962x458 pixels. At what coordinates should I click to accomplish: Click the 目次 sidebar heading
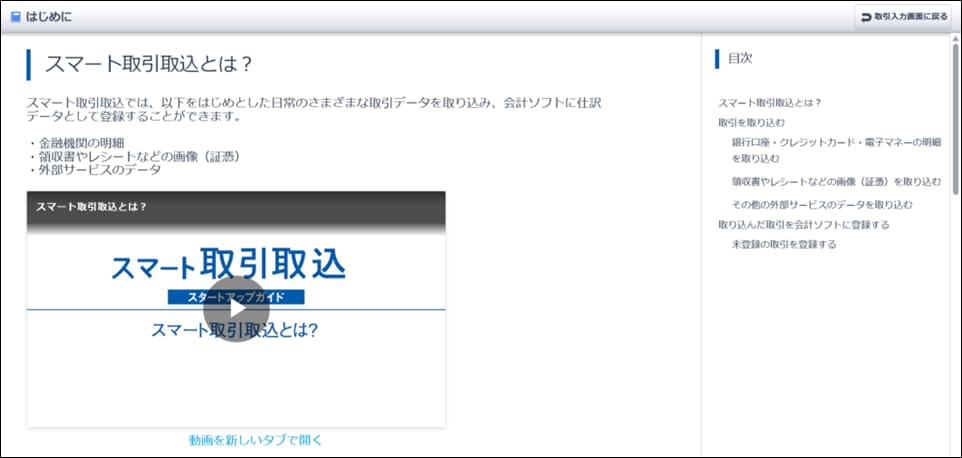(740, 59)
